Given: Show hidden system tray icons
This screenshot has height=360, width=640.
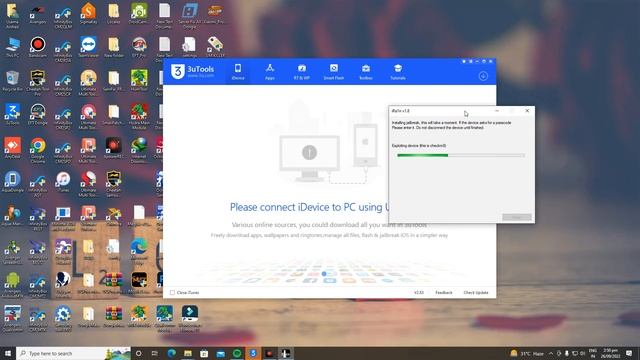Looking at the screenshot, I should tap(551, 353).
